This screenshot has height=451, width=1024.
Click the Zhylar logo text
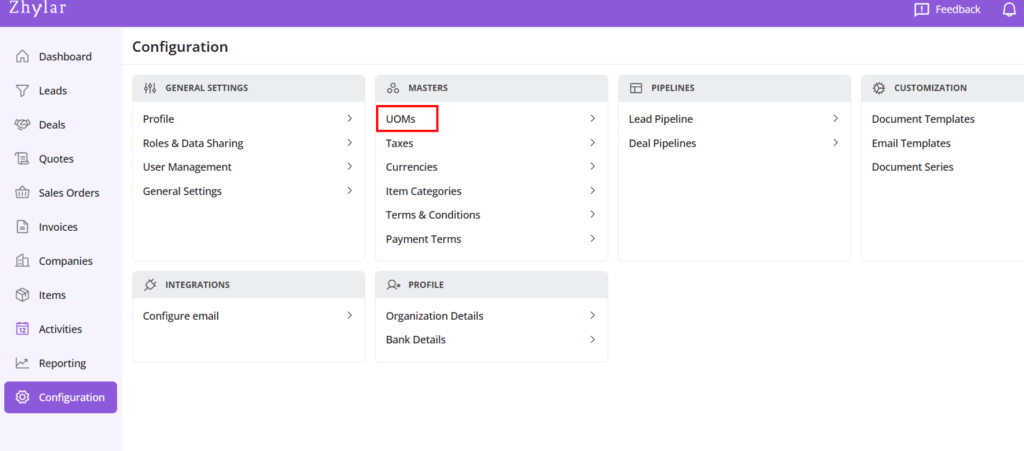click(x=36, y=8)
